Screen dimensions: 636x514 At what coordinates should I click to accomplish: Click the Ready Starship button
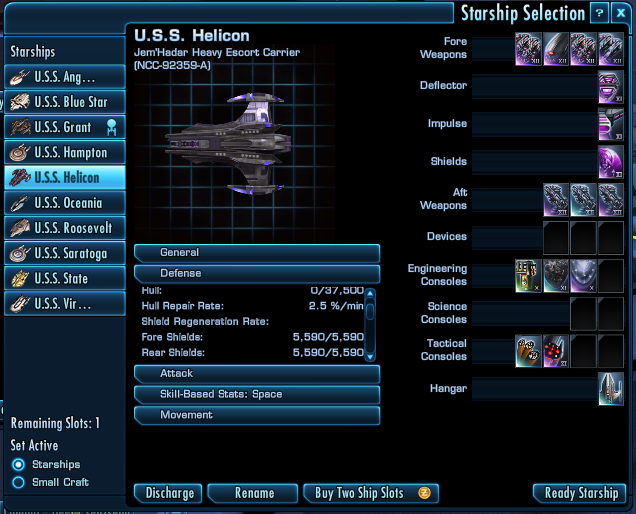click(580, 493)
